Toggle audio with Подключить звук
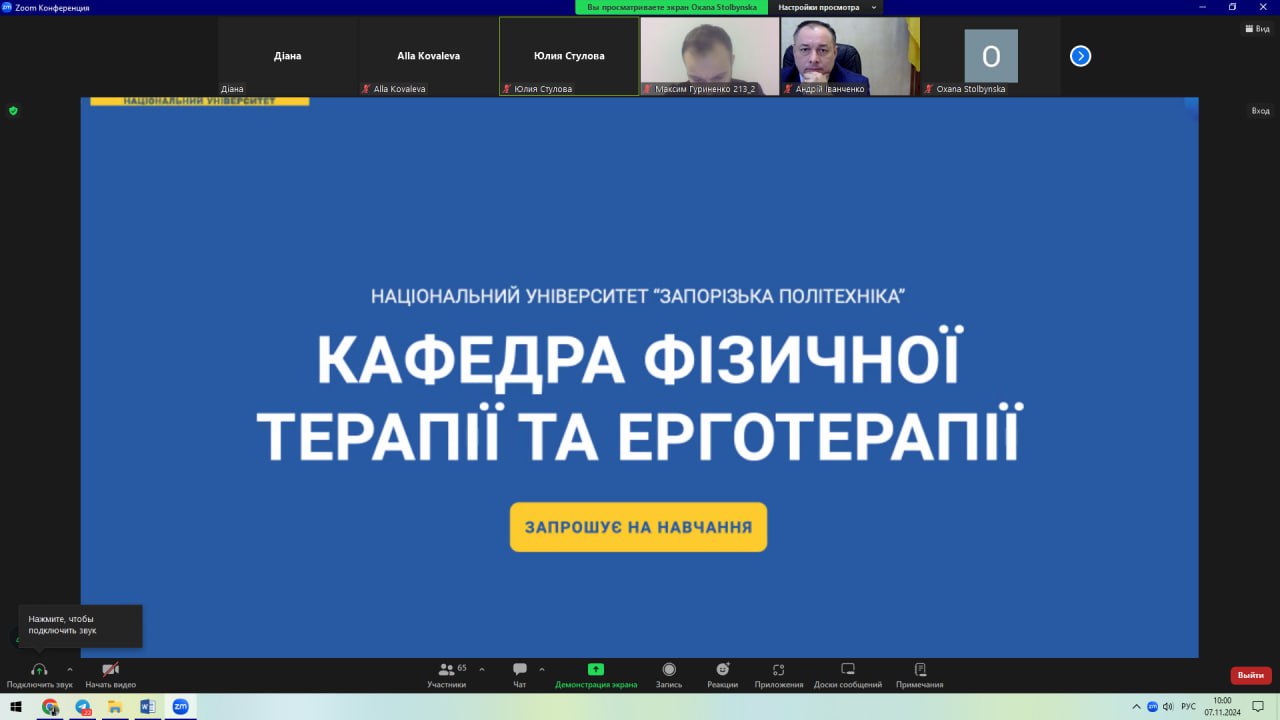The image size is (1280, 720). pos(39,670)
